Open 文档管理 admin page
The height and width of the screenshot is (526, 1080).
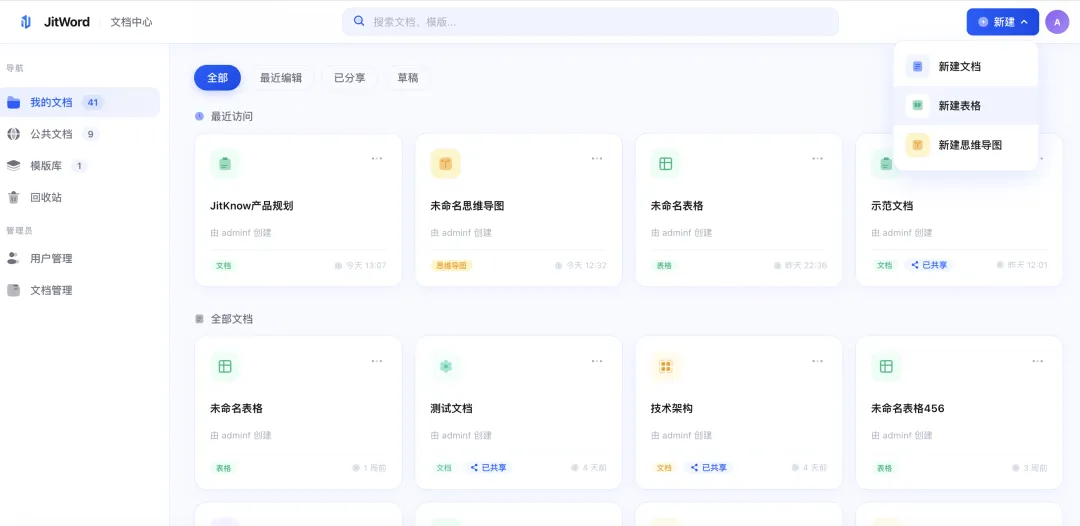click(80, 291)
